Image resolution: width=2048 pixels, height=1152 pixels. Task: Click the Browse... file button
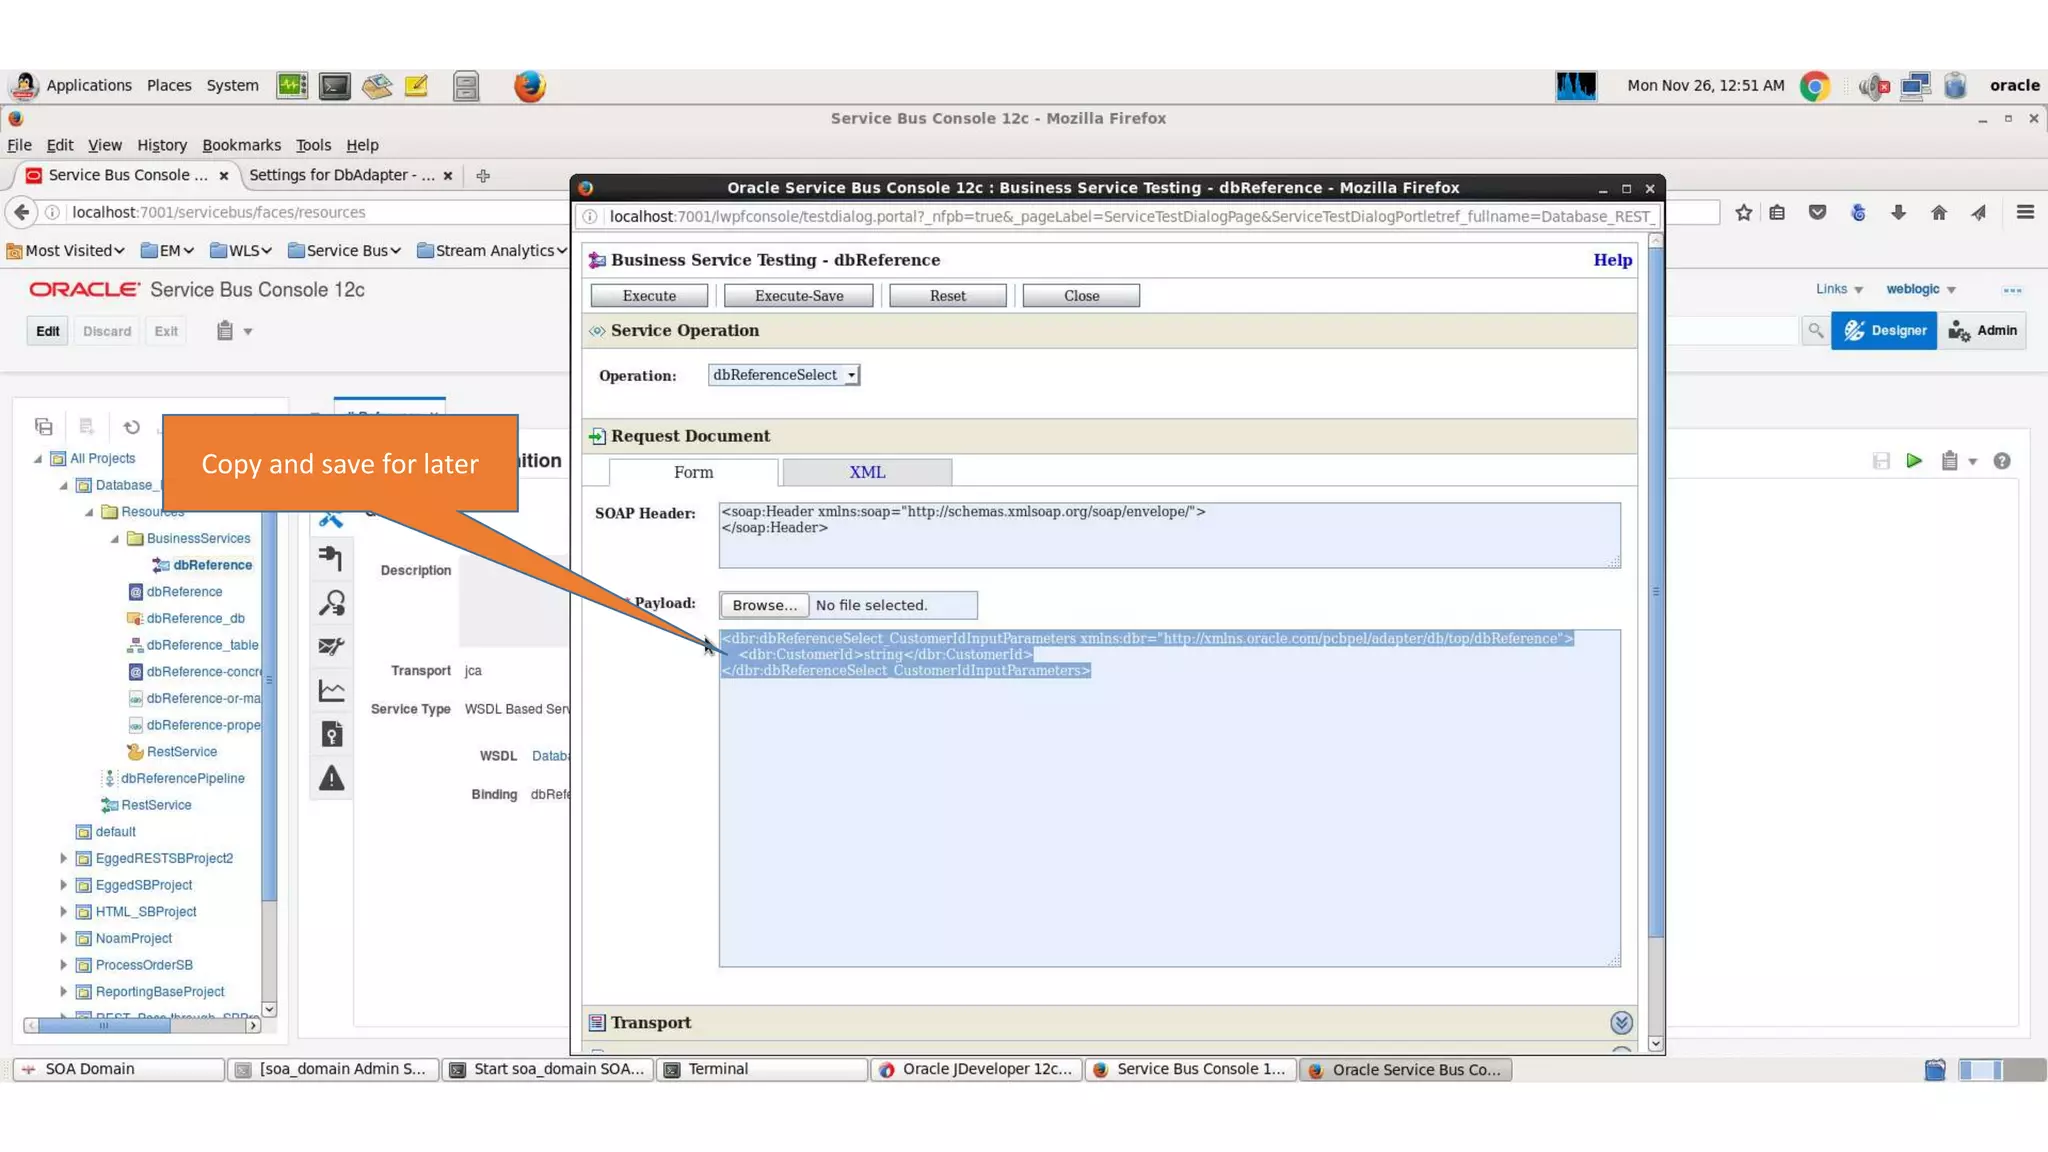(x=764, y=605)
